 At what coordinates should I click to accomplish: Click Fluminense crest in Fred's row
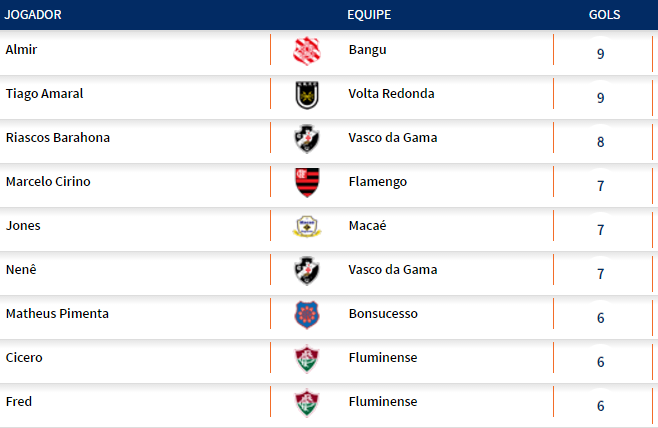[306, 403]
